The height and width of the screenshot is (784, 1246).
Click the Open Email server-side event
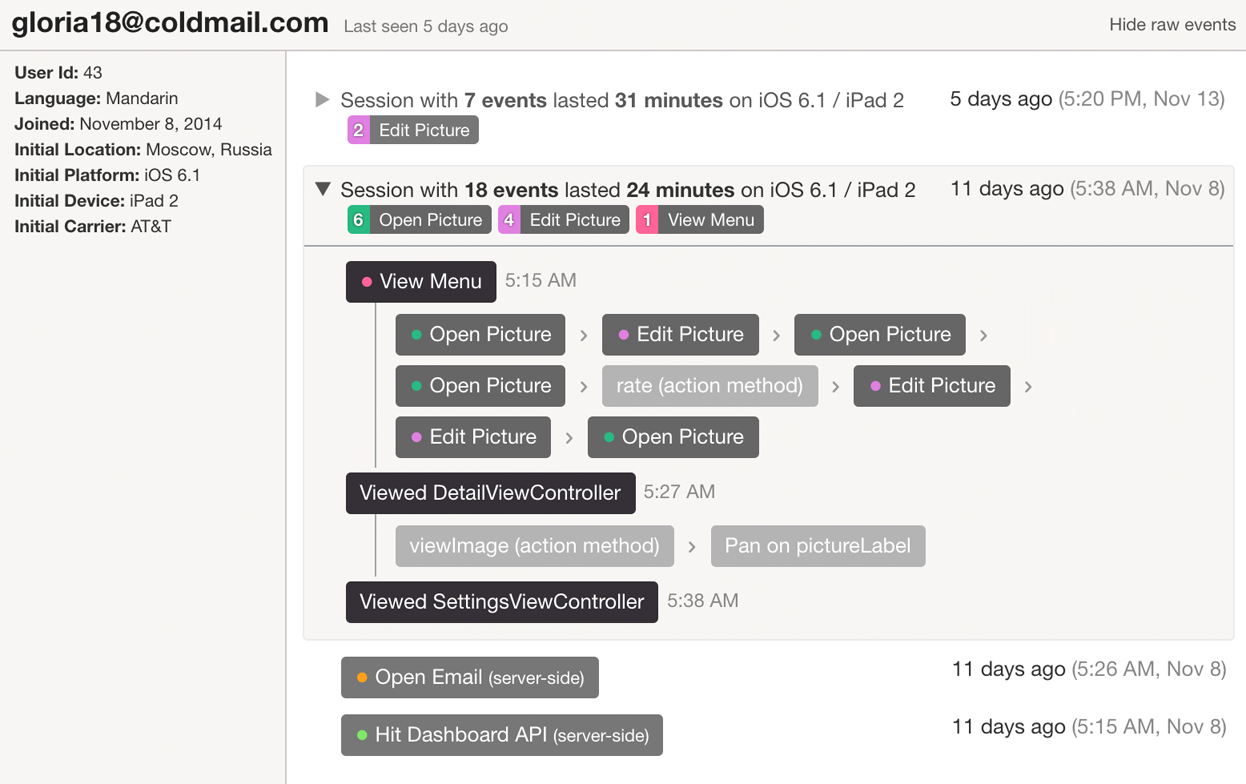470,678
